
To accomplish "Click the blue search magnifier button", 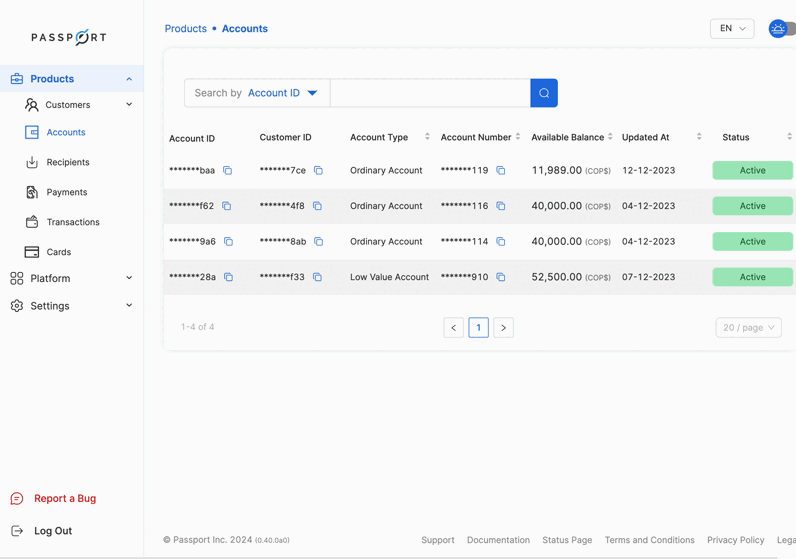I will (544, 93).
